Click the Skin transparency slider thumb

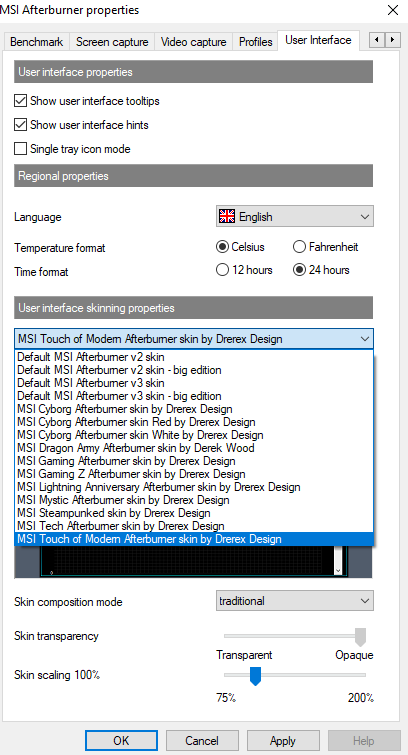[360, 637]
